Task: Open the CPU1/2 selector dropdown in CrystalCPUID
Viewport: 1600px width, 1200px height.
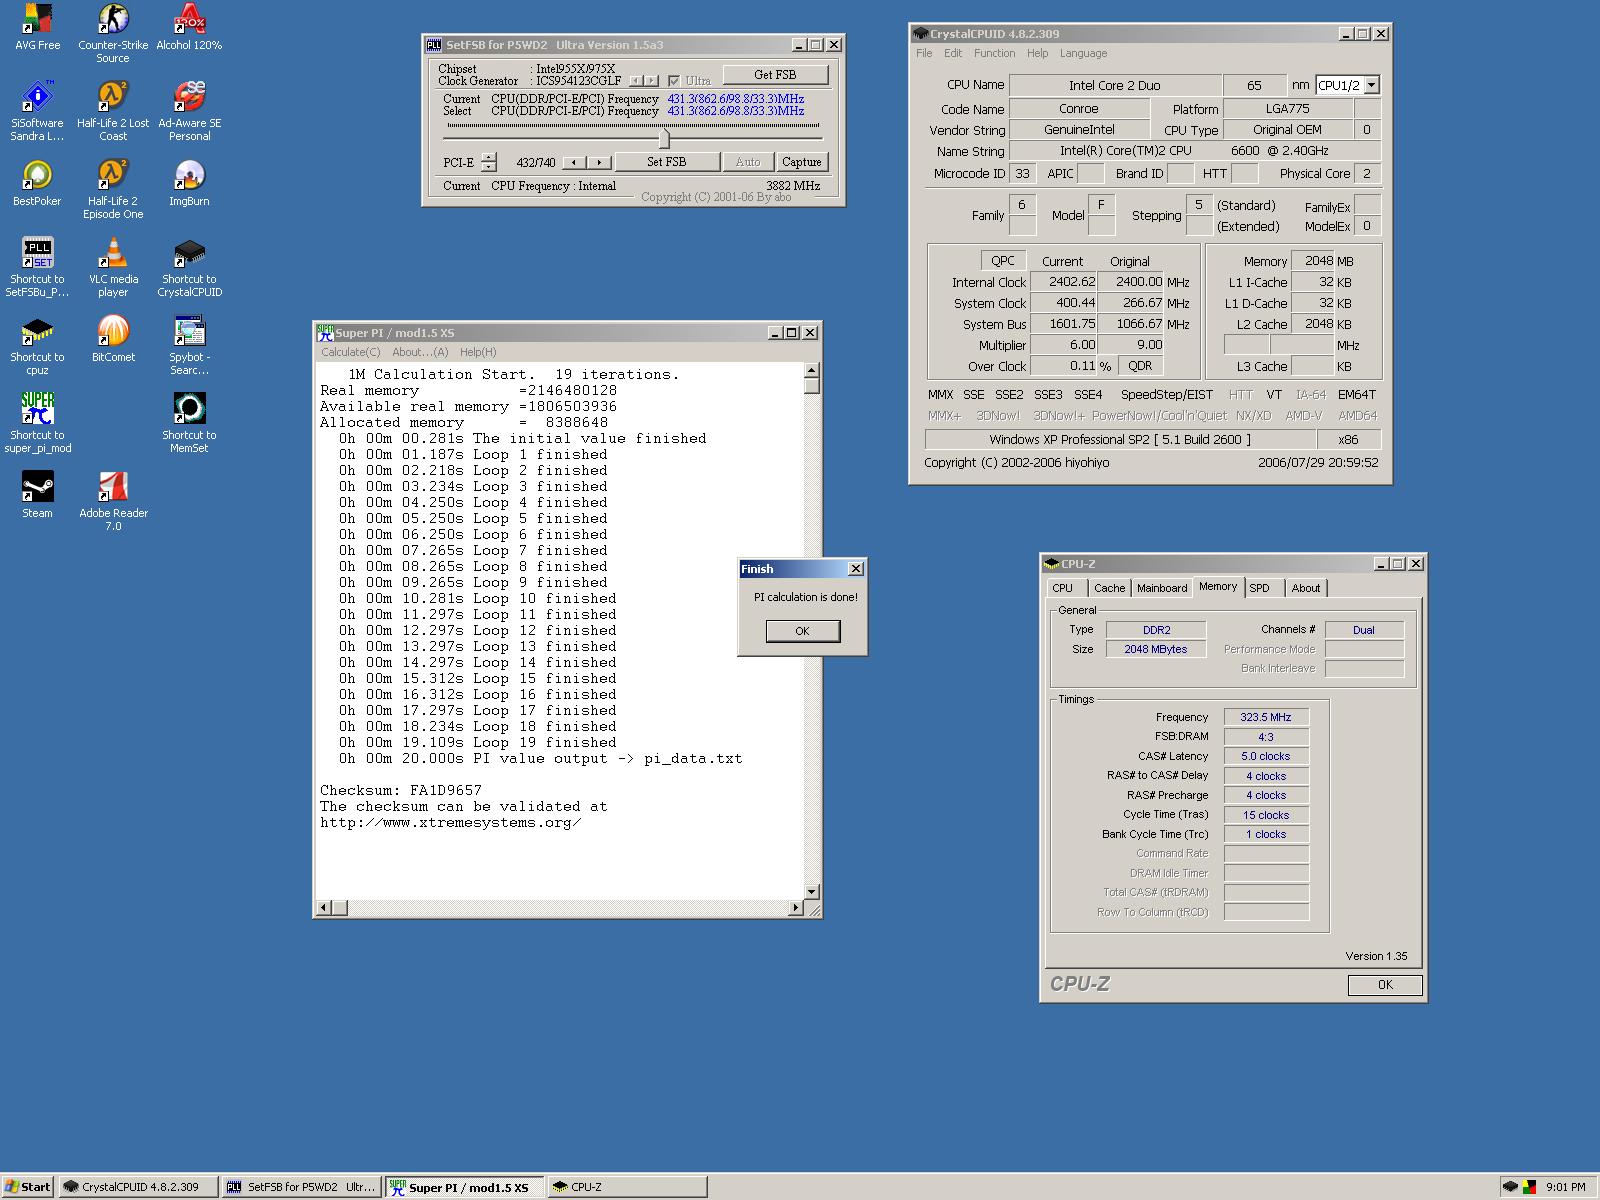Action: pos(1371,85)
